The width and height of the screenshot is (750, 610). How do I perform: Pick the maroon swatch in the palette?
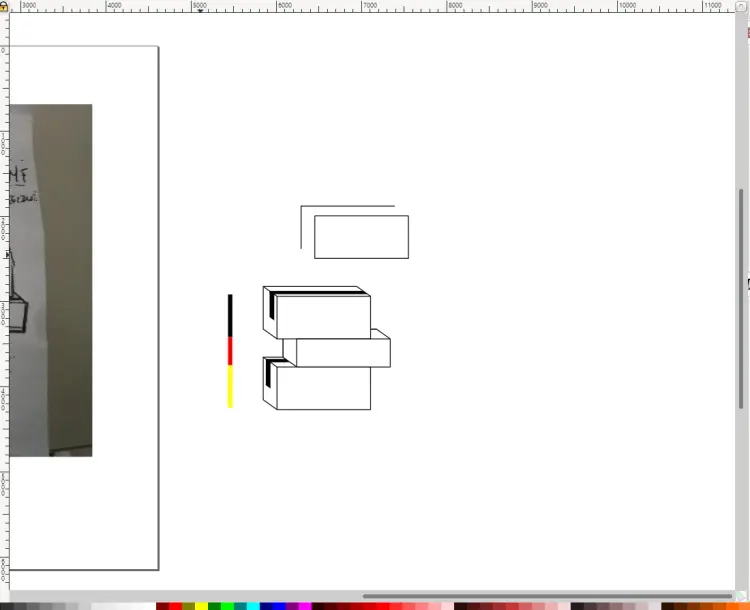pyautogui.click(x=163, y=607)
